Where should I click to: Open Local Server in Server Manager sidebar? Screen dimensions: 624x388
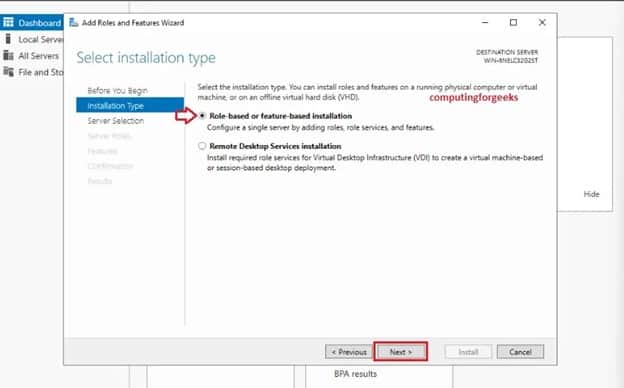32,39
